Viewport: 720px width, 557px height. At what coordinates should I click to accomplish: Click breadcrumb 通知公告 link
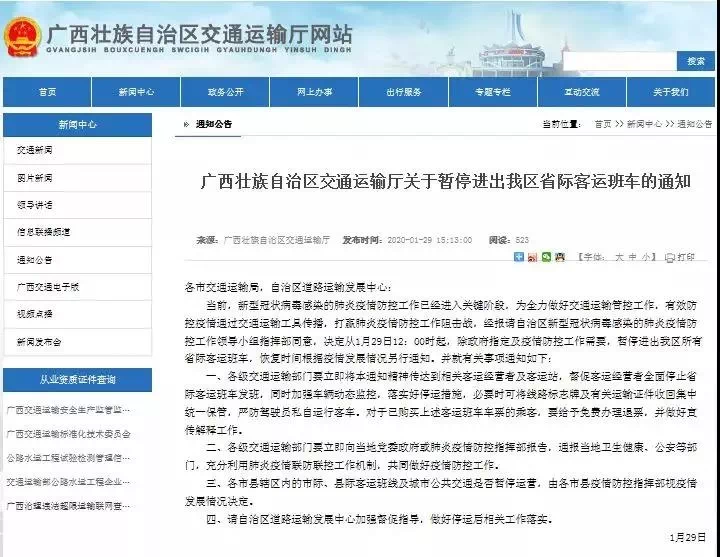click(695, 124)
